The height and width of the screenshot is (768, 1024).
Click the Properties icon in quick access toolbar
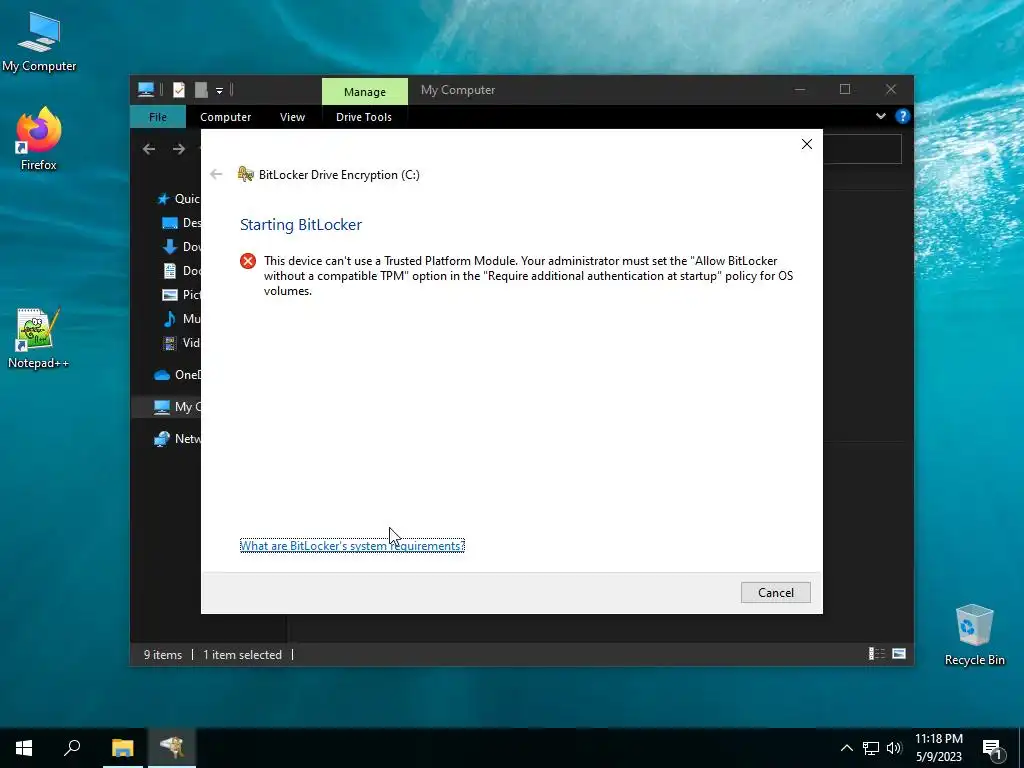[179, 90]
